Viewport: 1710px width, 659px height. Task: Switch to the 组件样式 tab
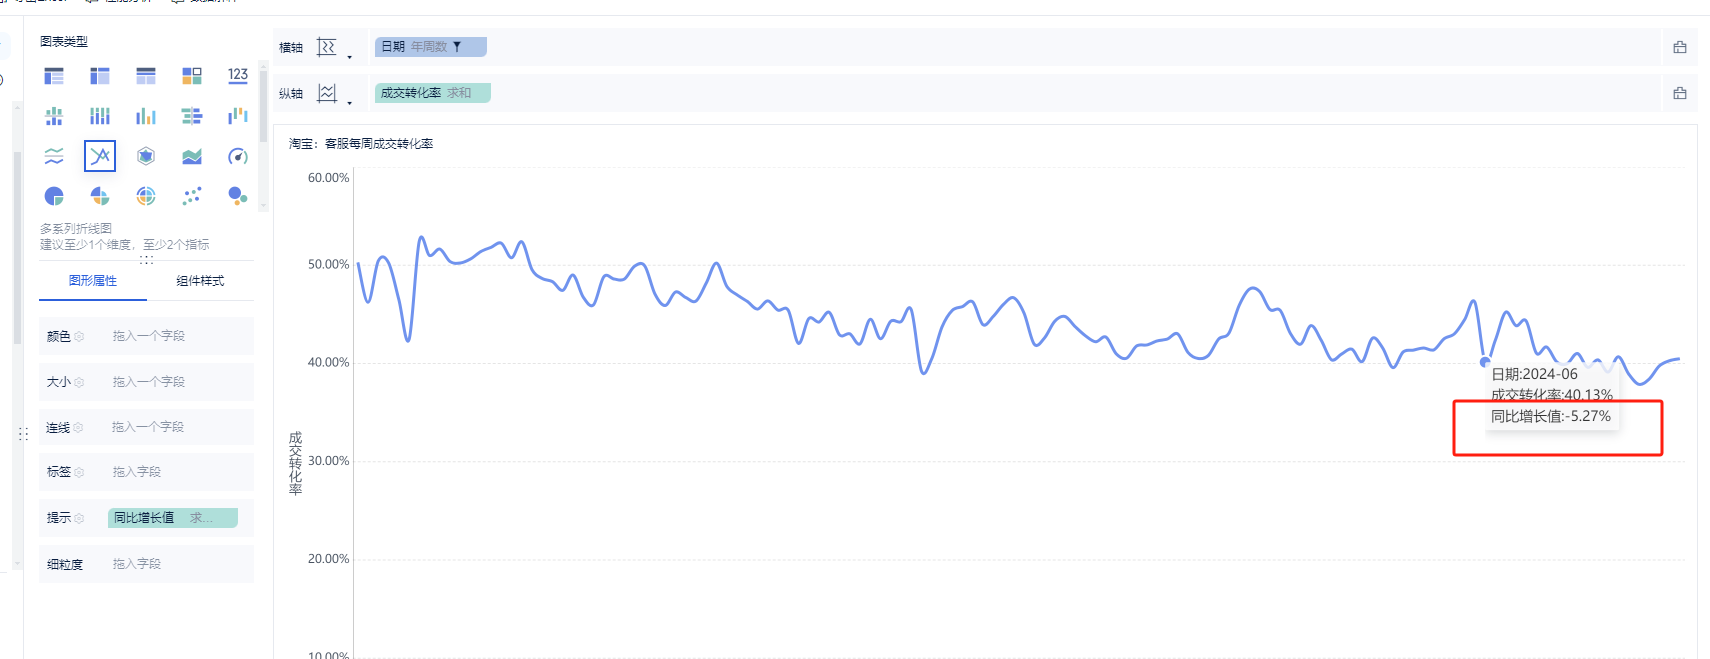pyautogui.click(x=200, y=281)
